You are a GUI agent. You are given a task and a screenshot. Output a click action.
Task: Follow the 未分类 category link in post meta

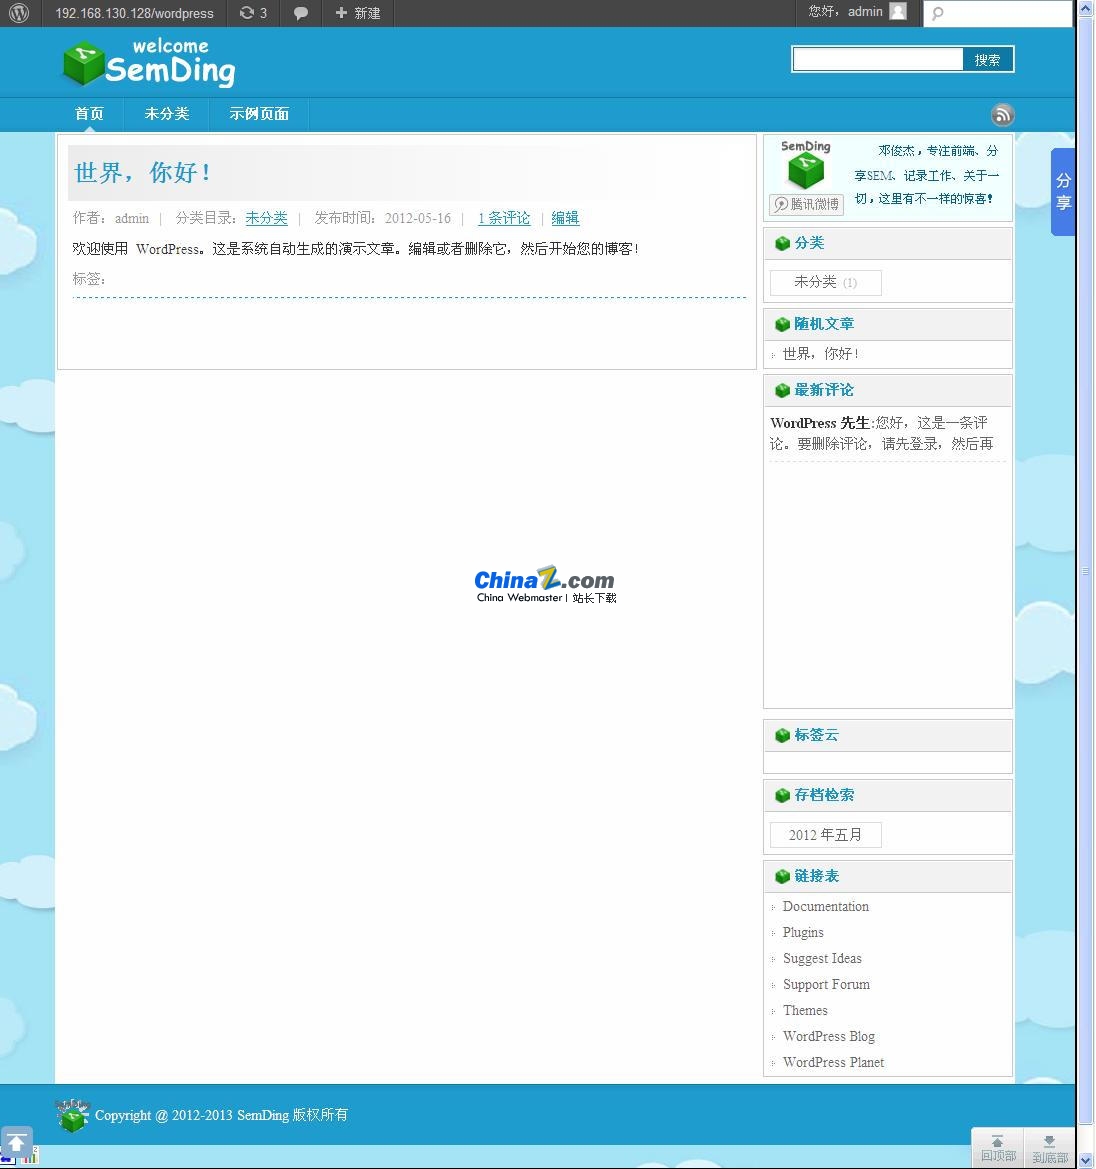266,218
